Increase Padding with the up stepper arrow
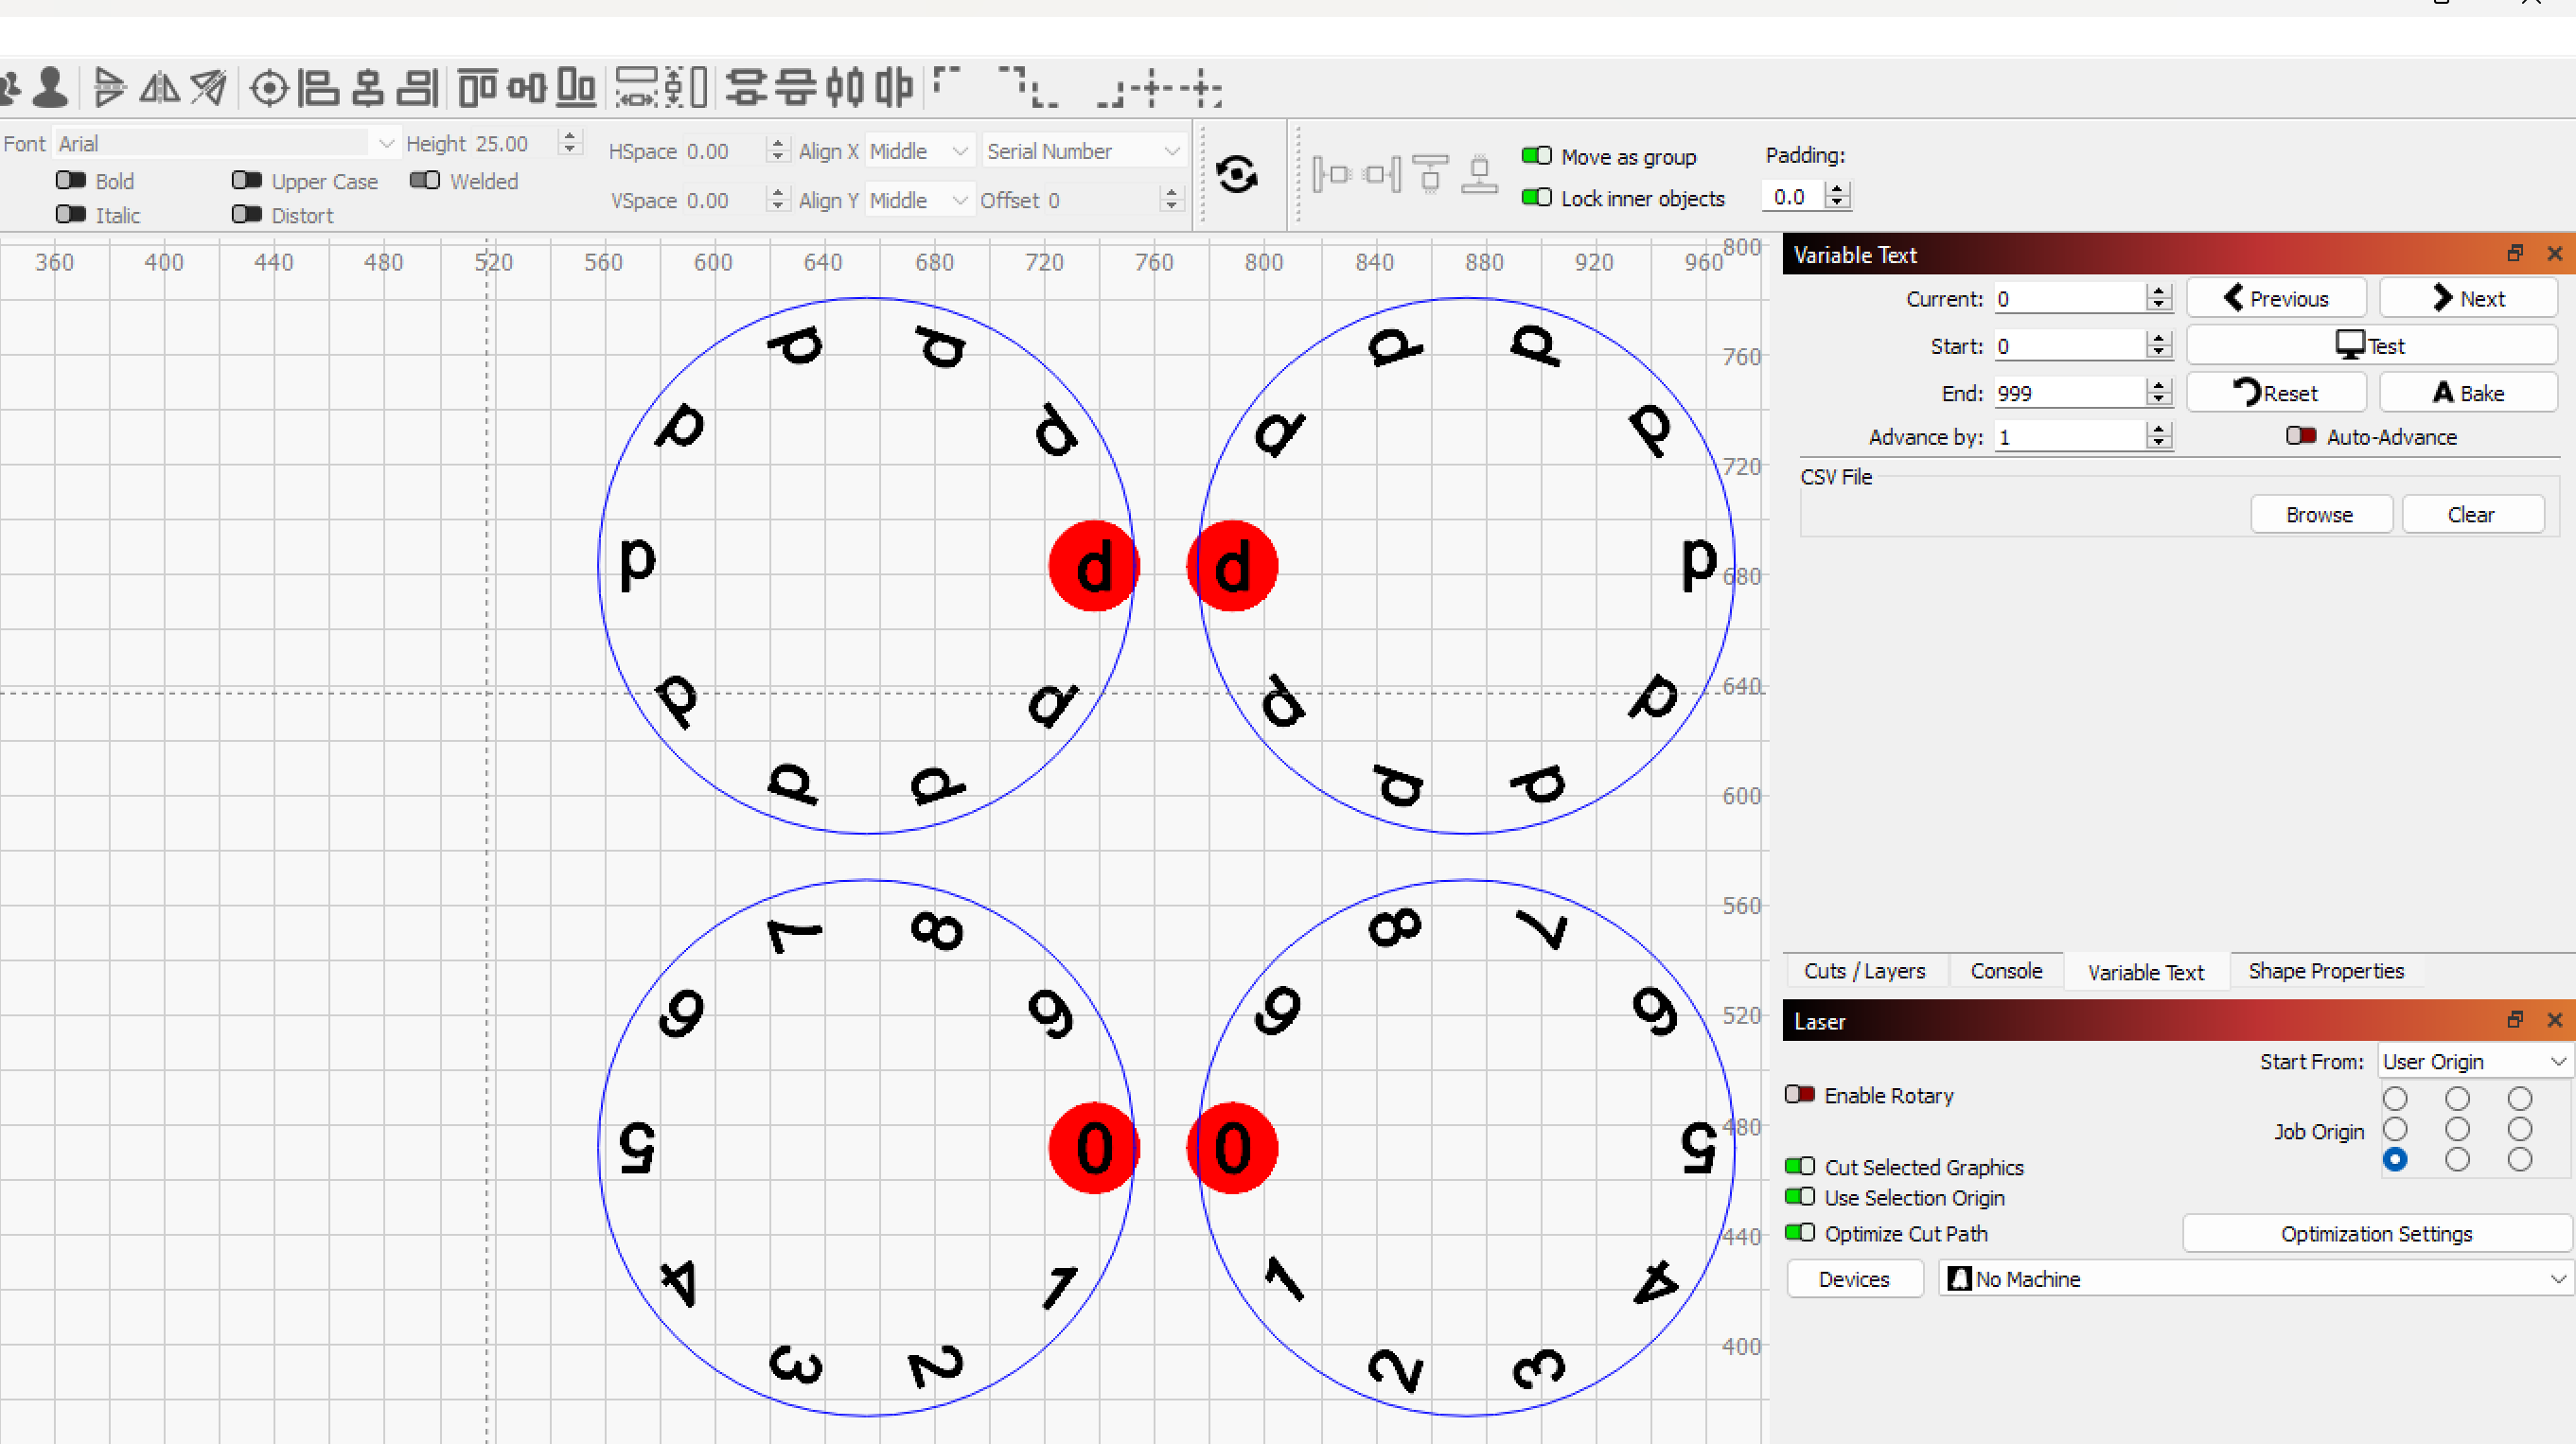Screen dimensions: 2576x1444 (1838, 190)
